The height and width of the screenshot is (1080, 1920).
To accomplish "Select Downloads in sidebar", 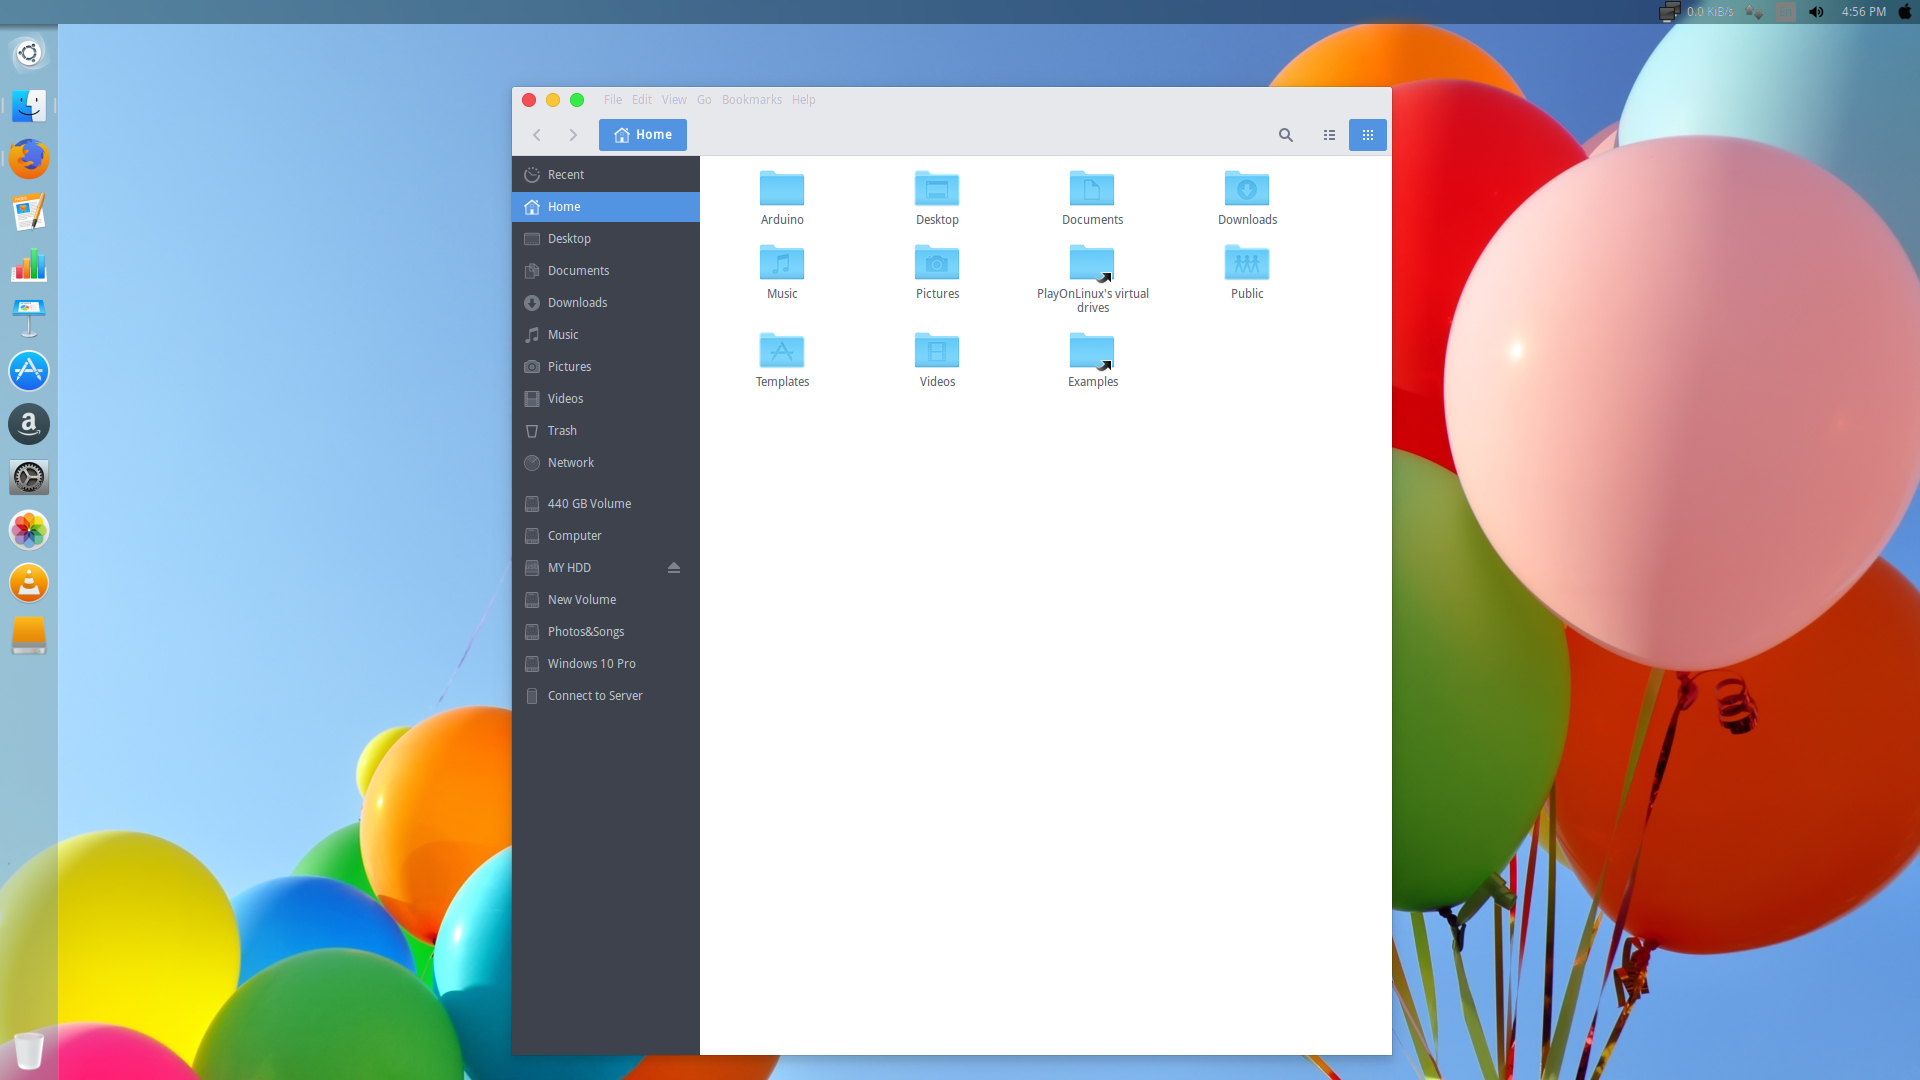I will point(606,303).
